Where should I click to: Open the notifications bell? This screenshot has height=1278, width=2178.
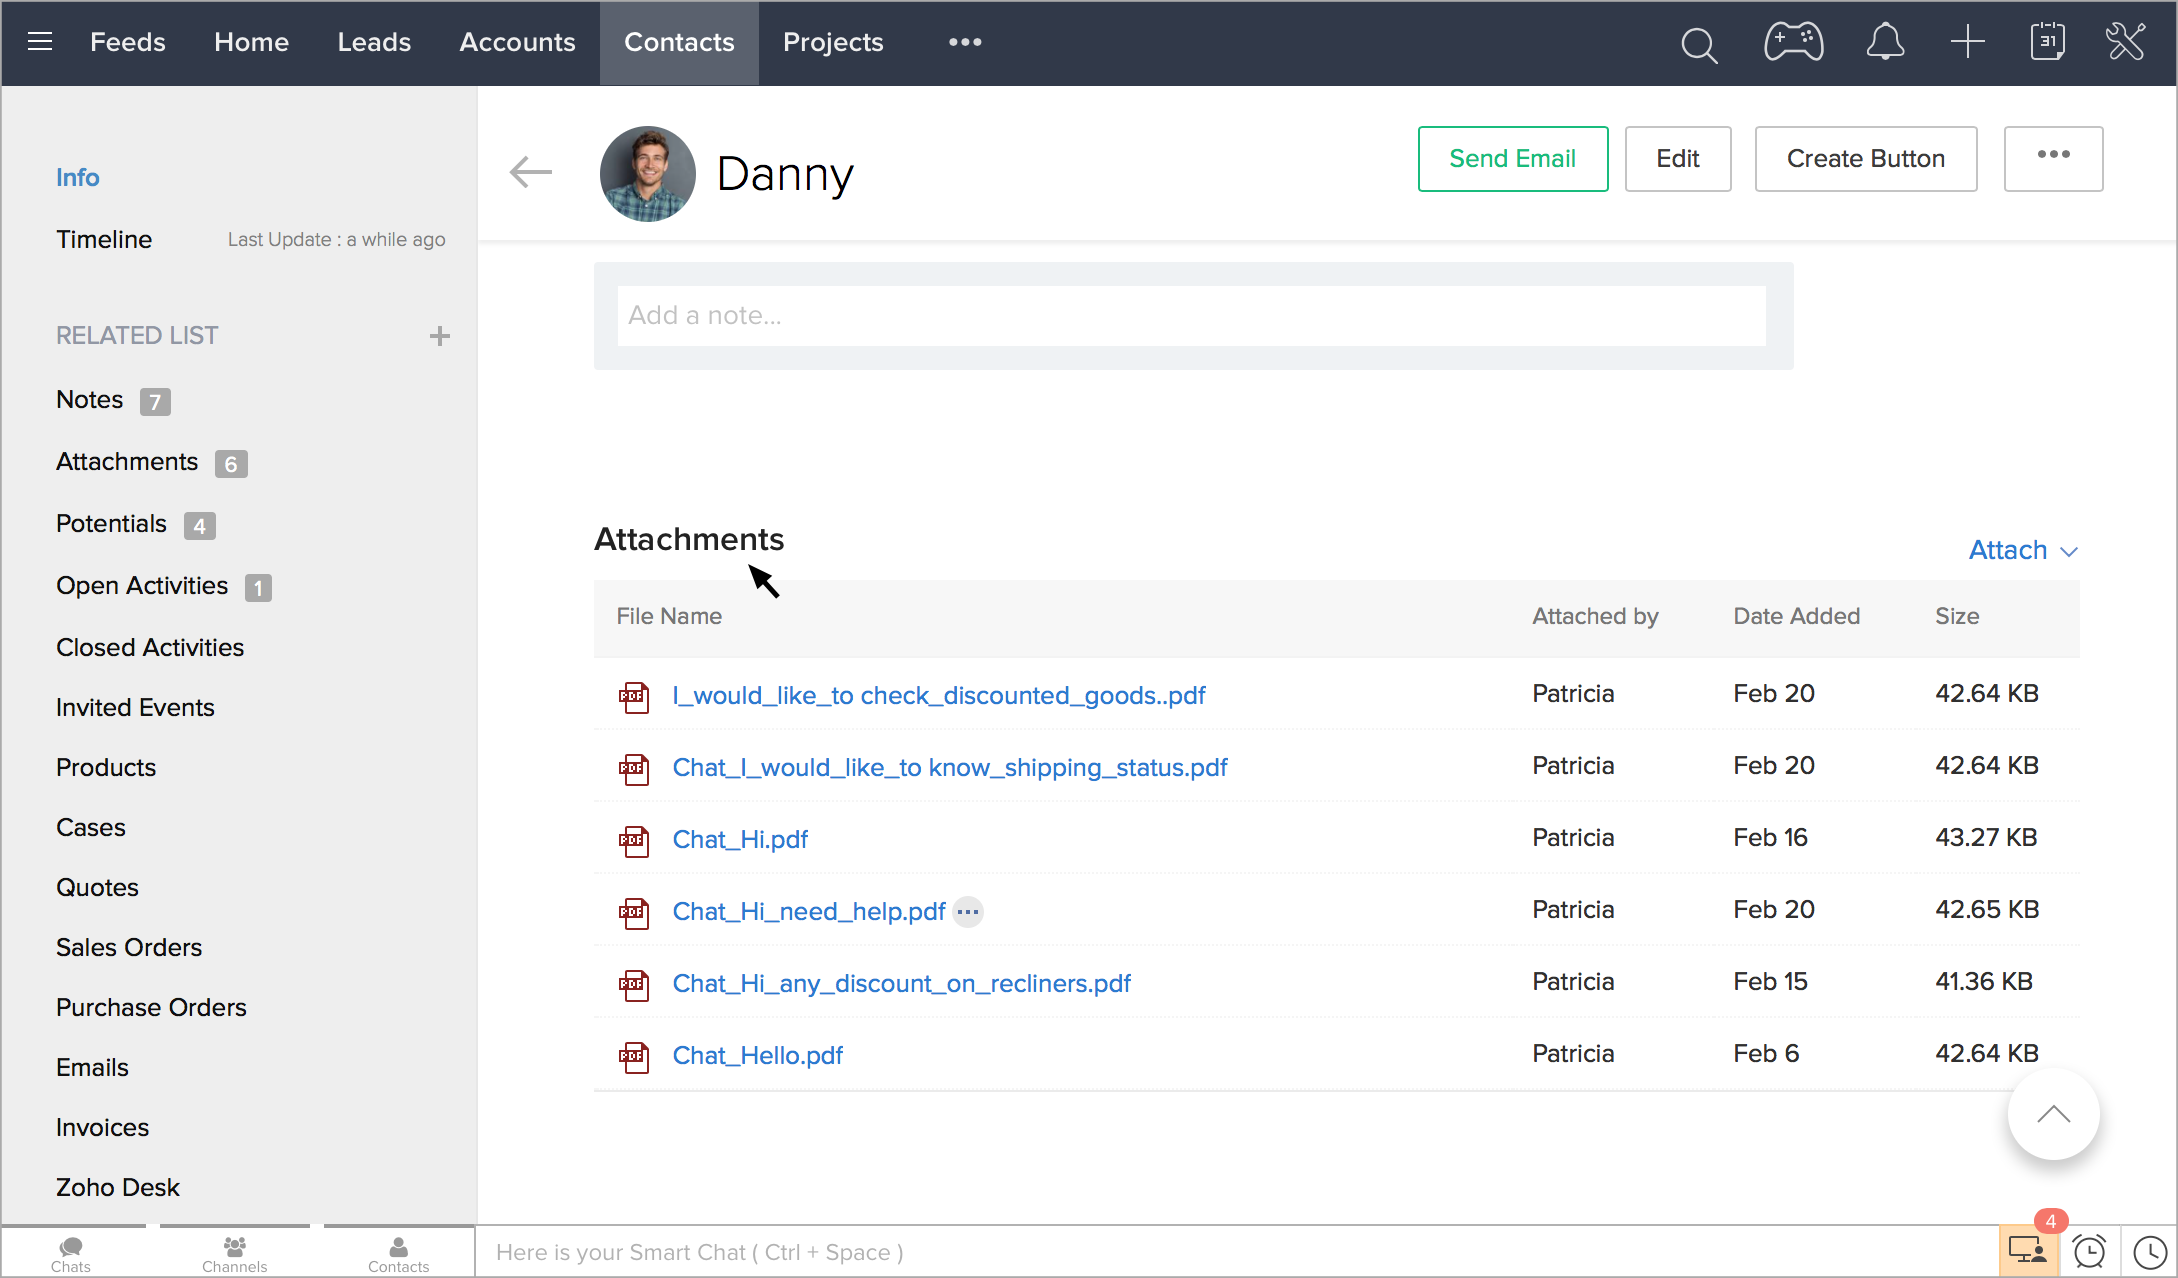pyautogui.click(x=1884, y=42)
